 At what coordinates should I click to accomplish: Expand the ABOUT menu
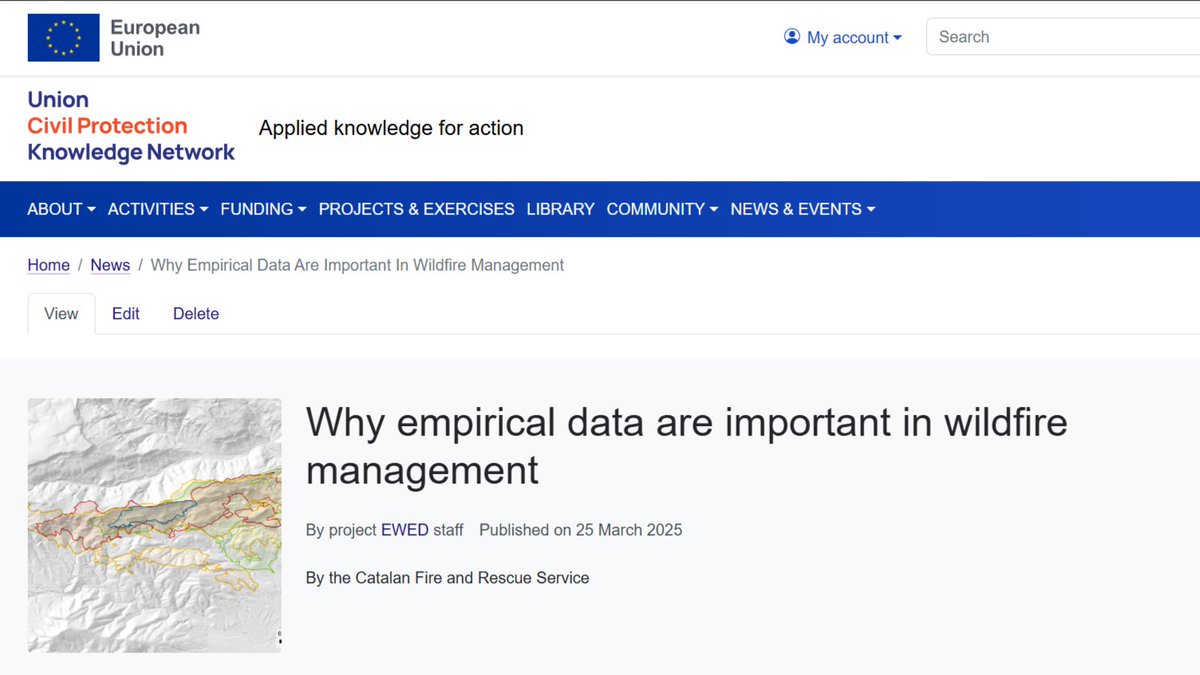point(61,209)
